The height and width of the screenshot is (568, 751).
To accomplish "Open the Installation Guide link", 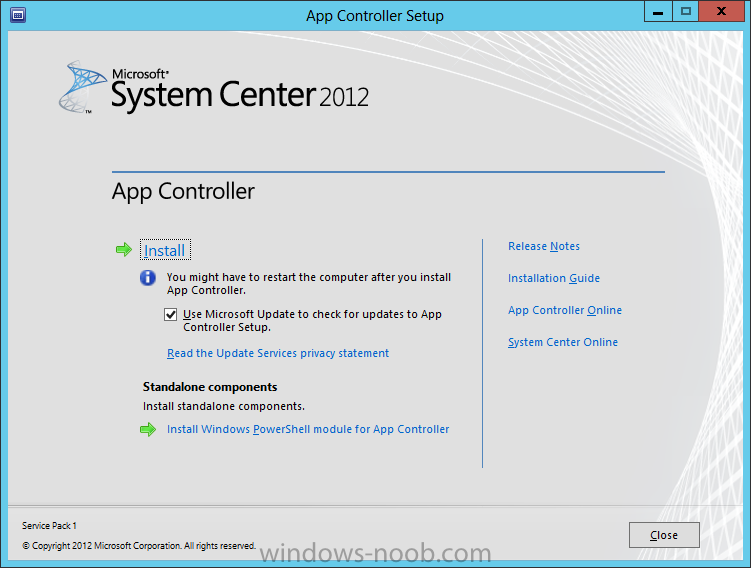I will pyautogui.click(x=554, y=278).
